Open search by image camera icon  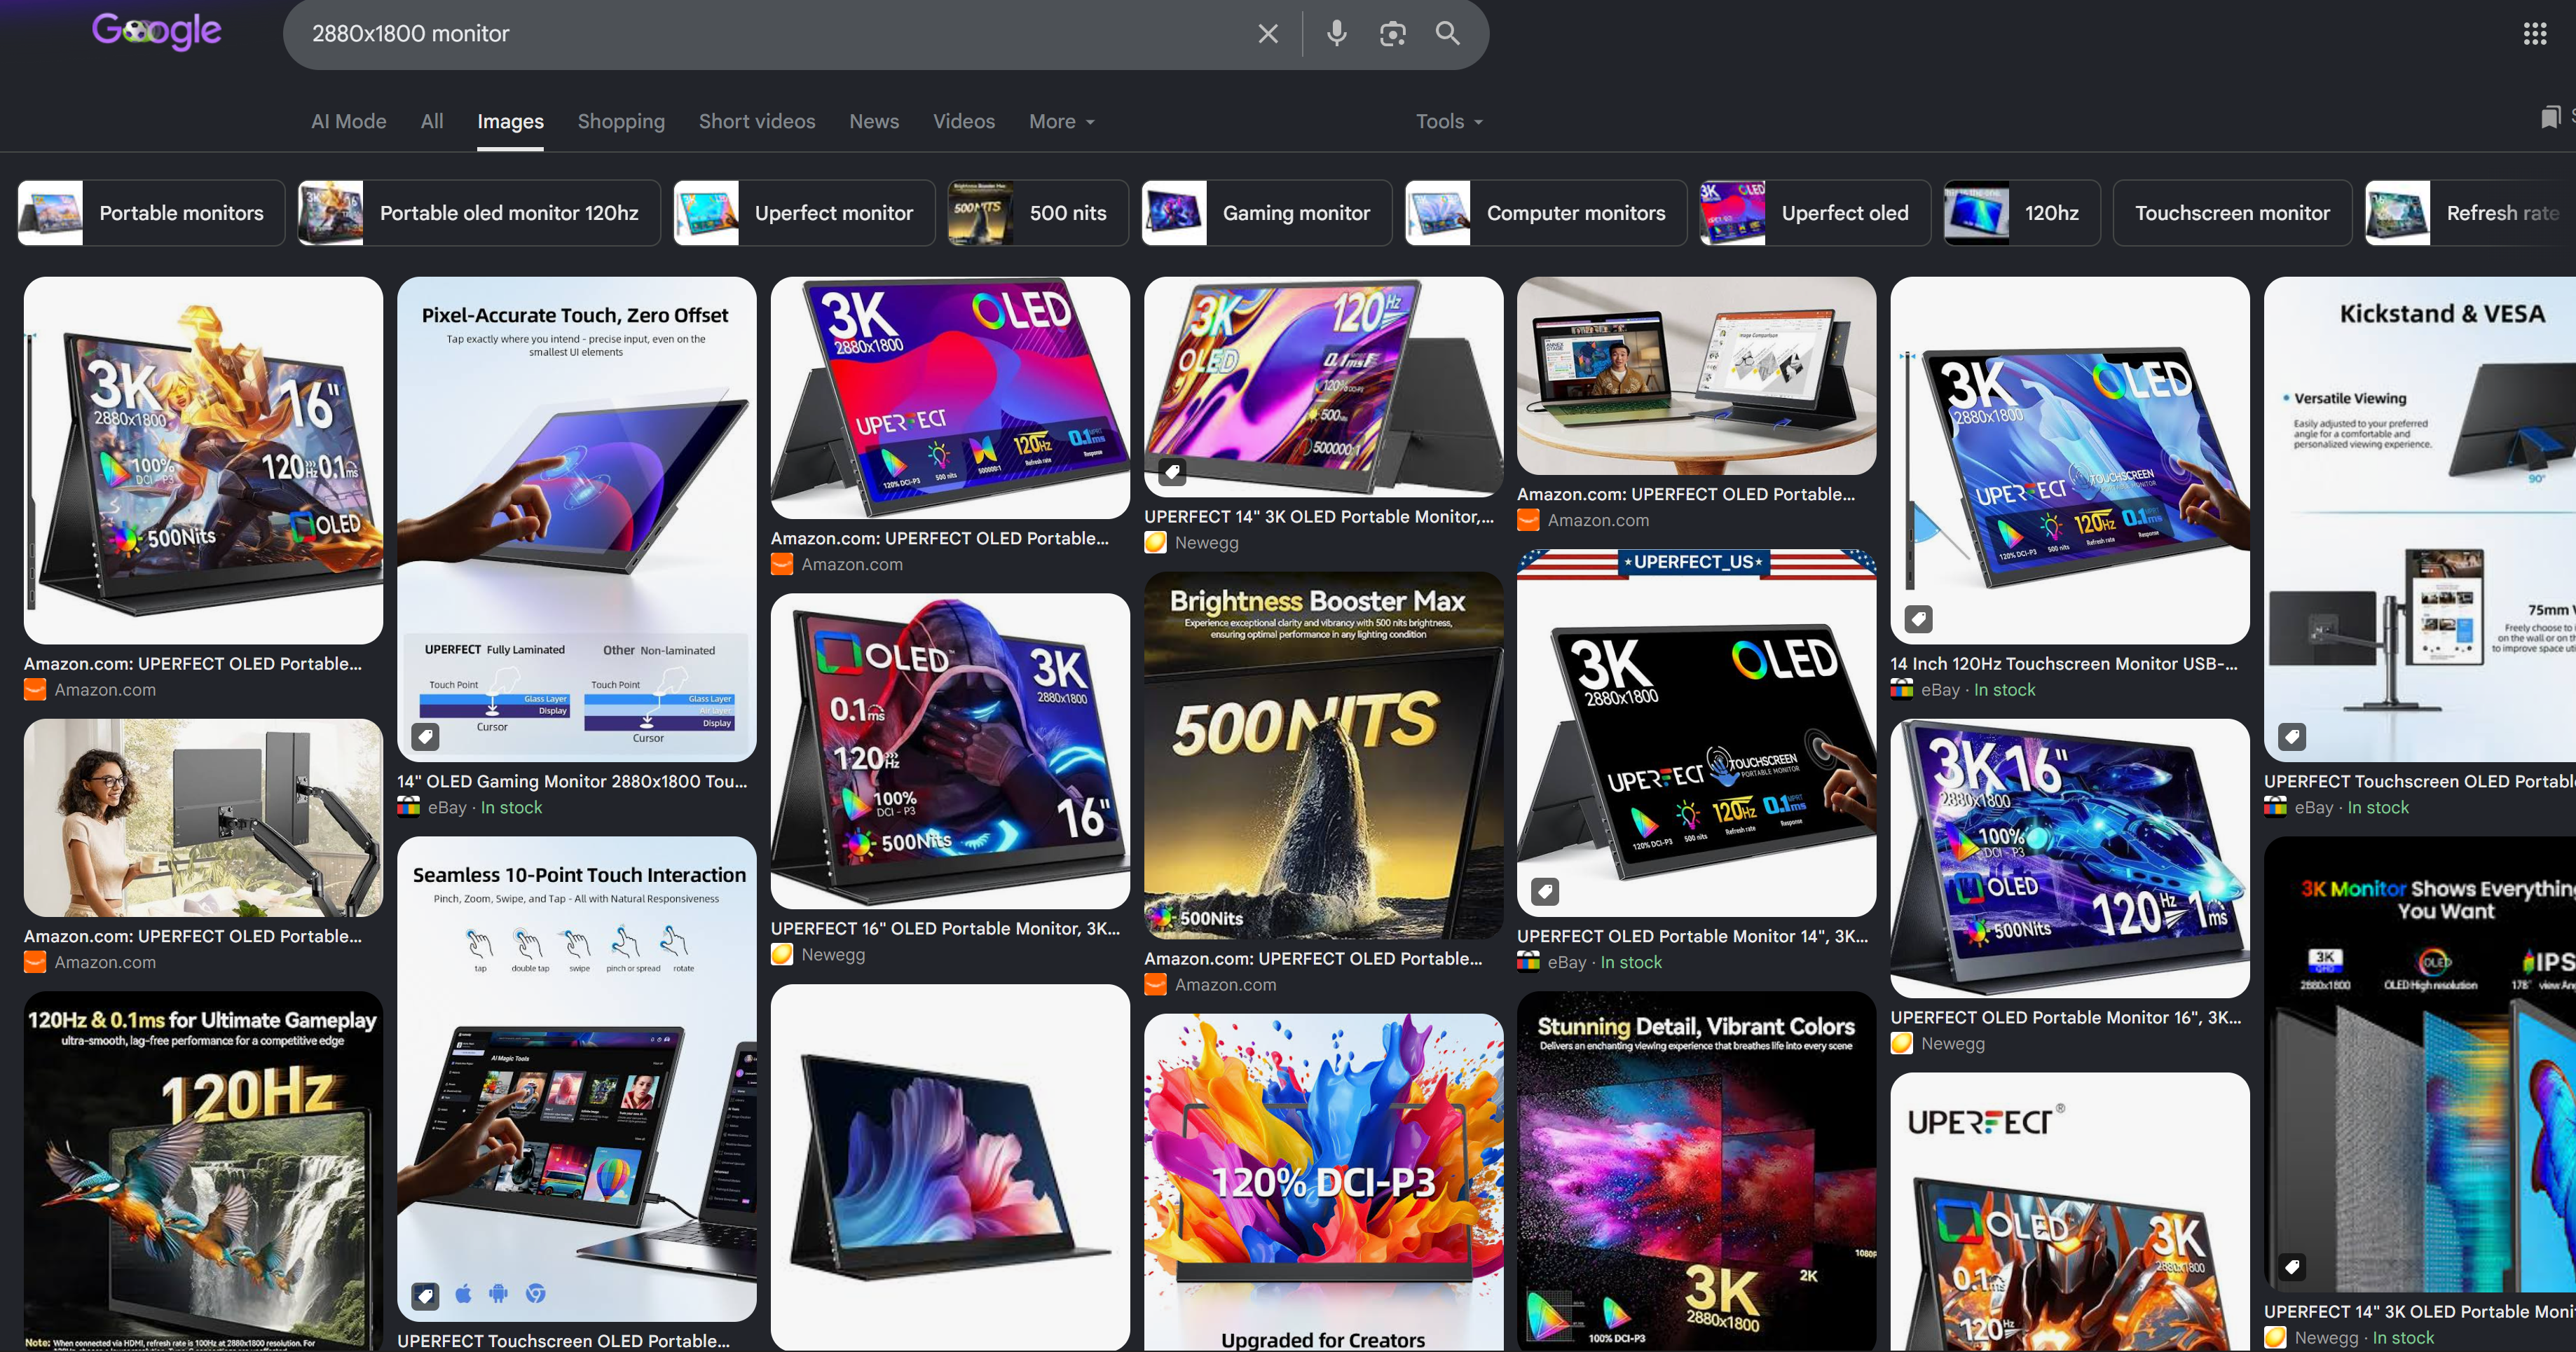[1392, 34]
